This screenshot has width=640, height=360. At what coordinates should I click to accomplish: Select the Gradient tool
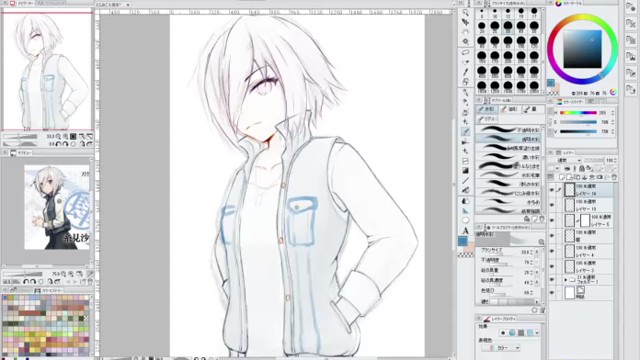tap(465, 171)
